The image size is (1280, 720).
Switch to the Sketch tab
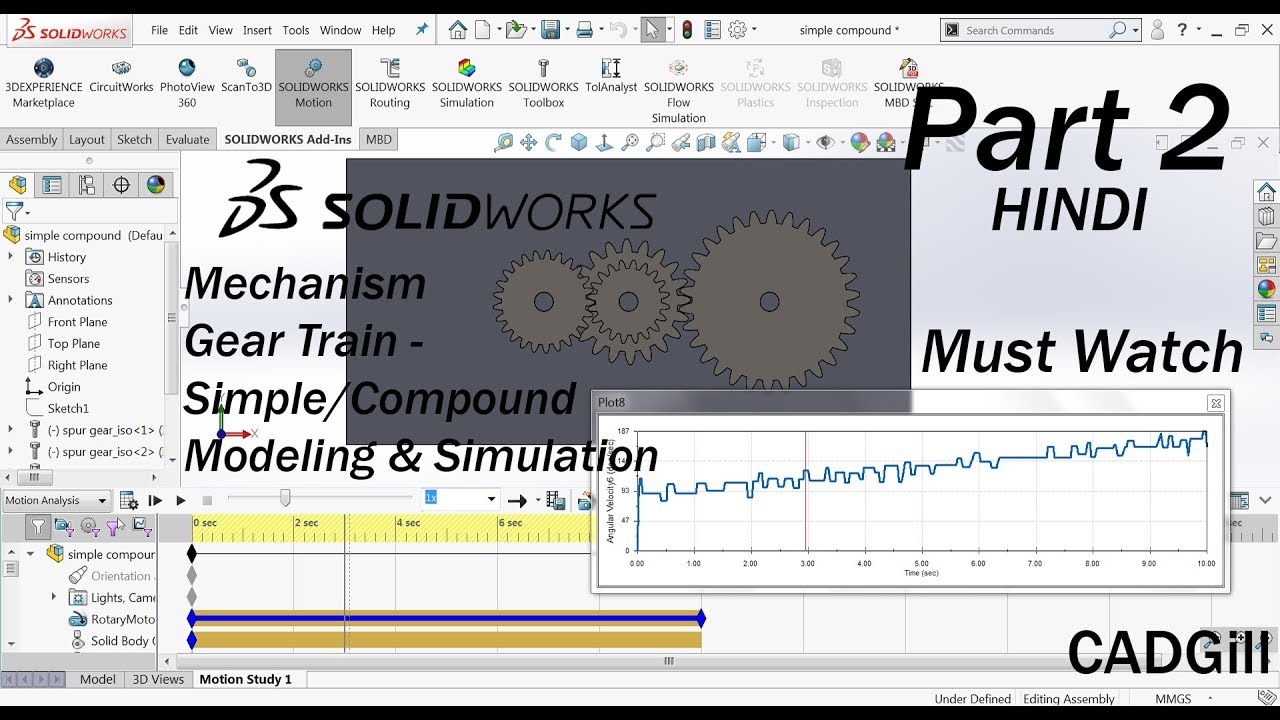pos(134,139)
